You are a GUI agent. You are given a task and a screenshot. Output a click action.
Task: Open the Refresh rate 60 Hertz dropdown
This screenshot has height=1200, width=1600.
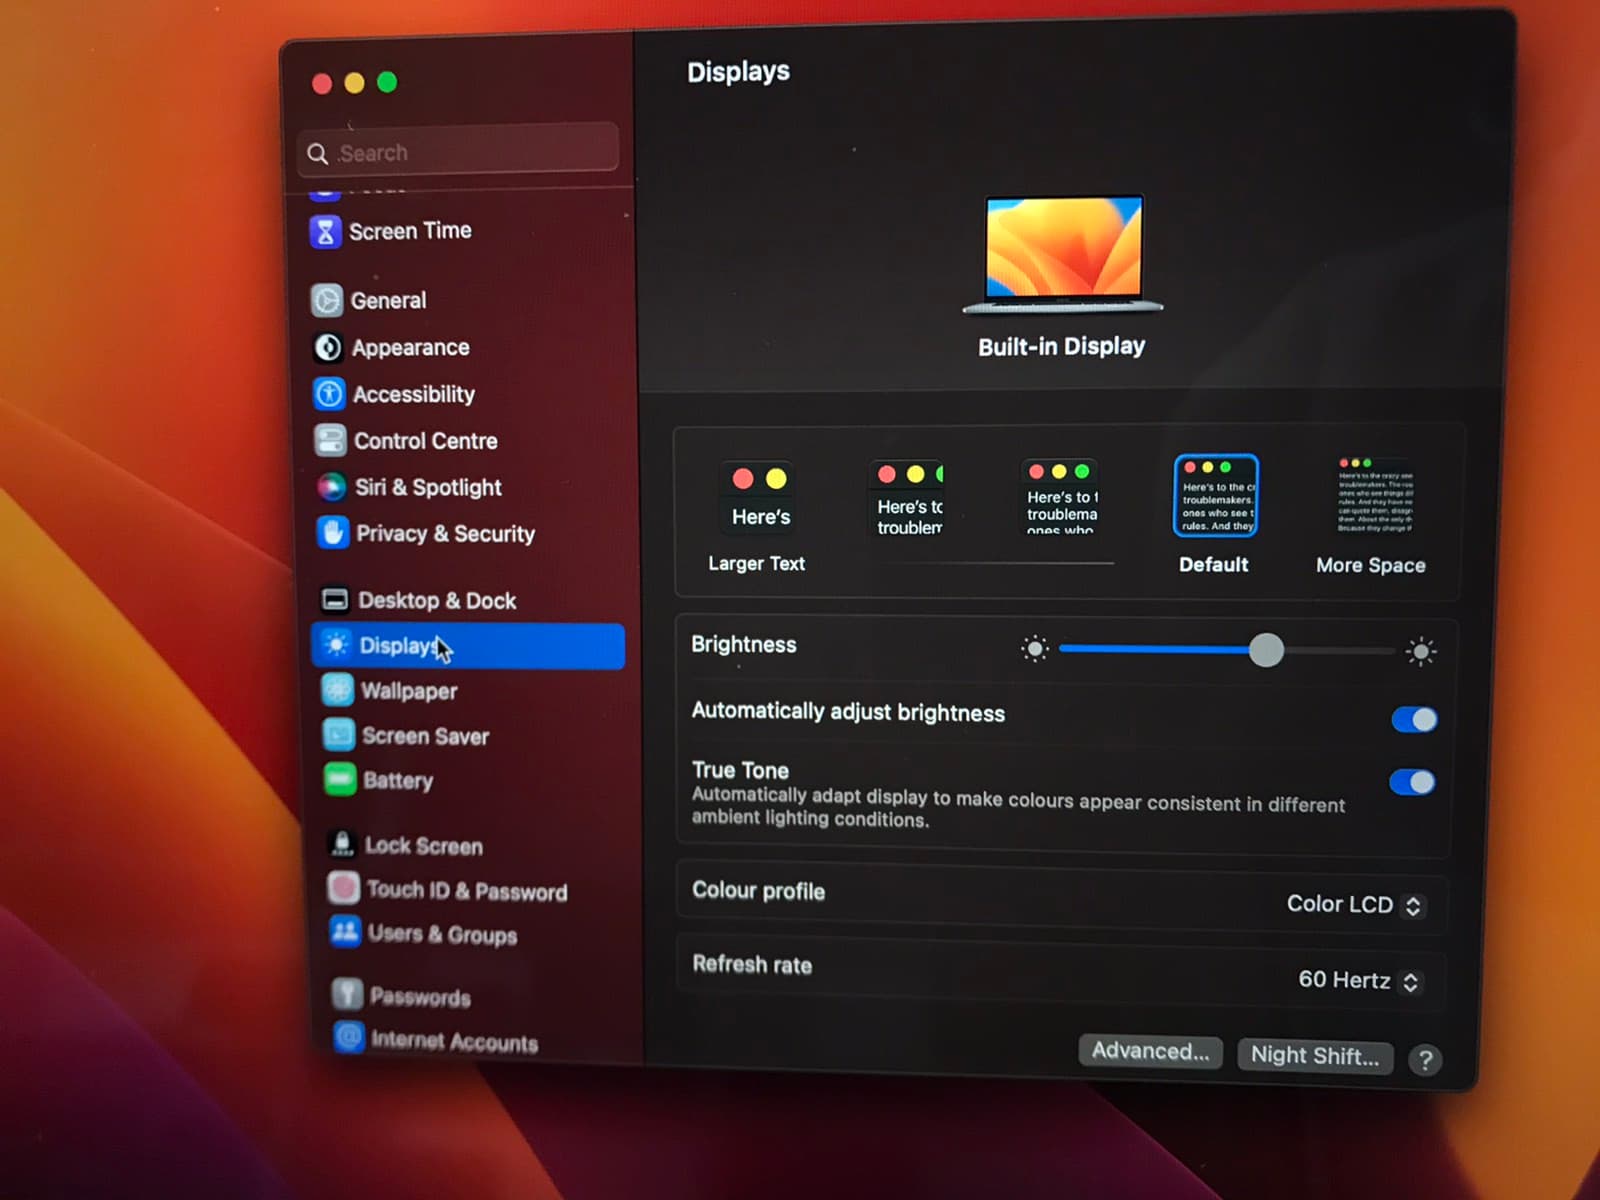1359,981
